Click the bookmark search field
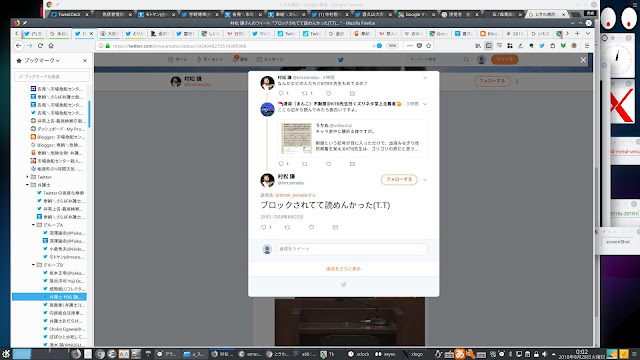640x360 pixels. (x=52, y=76)
